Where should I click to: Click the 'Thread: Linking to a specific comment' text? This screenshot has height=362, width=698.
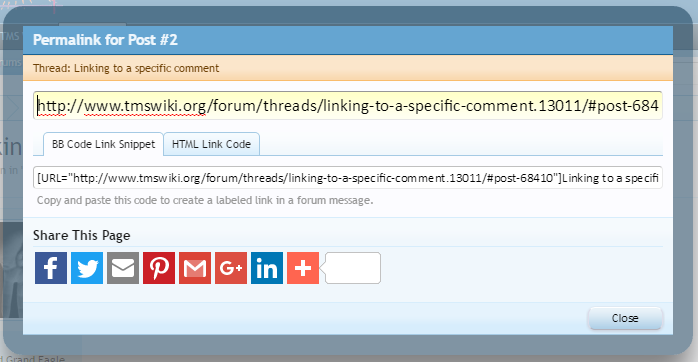(x=126, y=68)
